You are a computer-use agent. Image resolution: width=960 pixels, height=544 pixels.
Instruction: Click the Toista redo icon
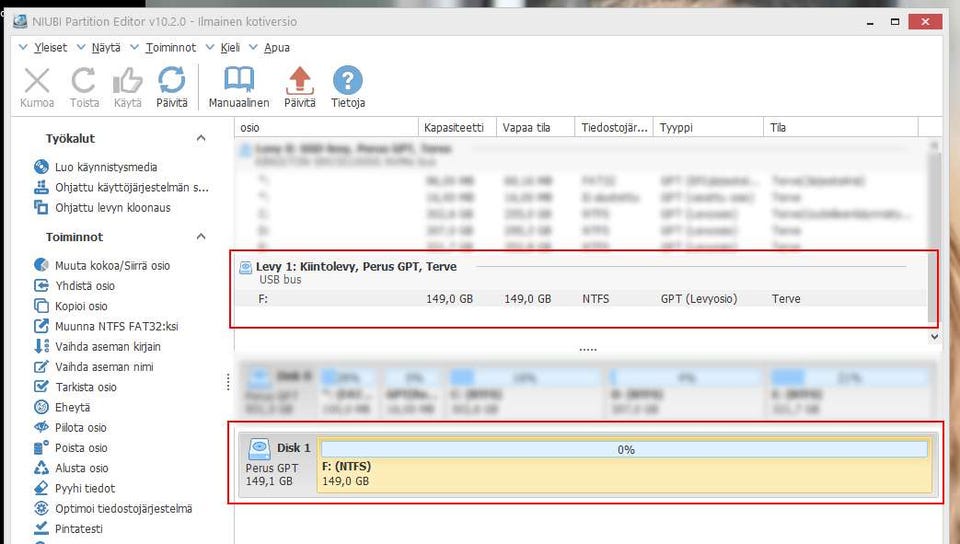[x=84, y=81]
